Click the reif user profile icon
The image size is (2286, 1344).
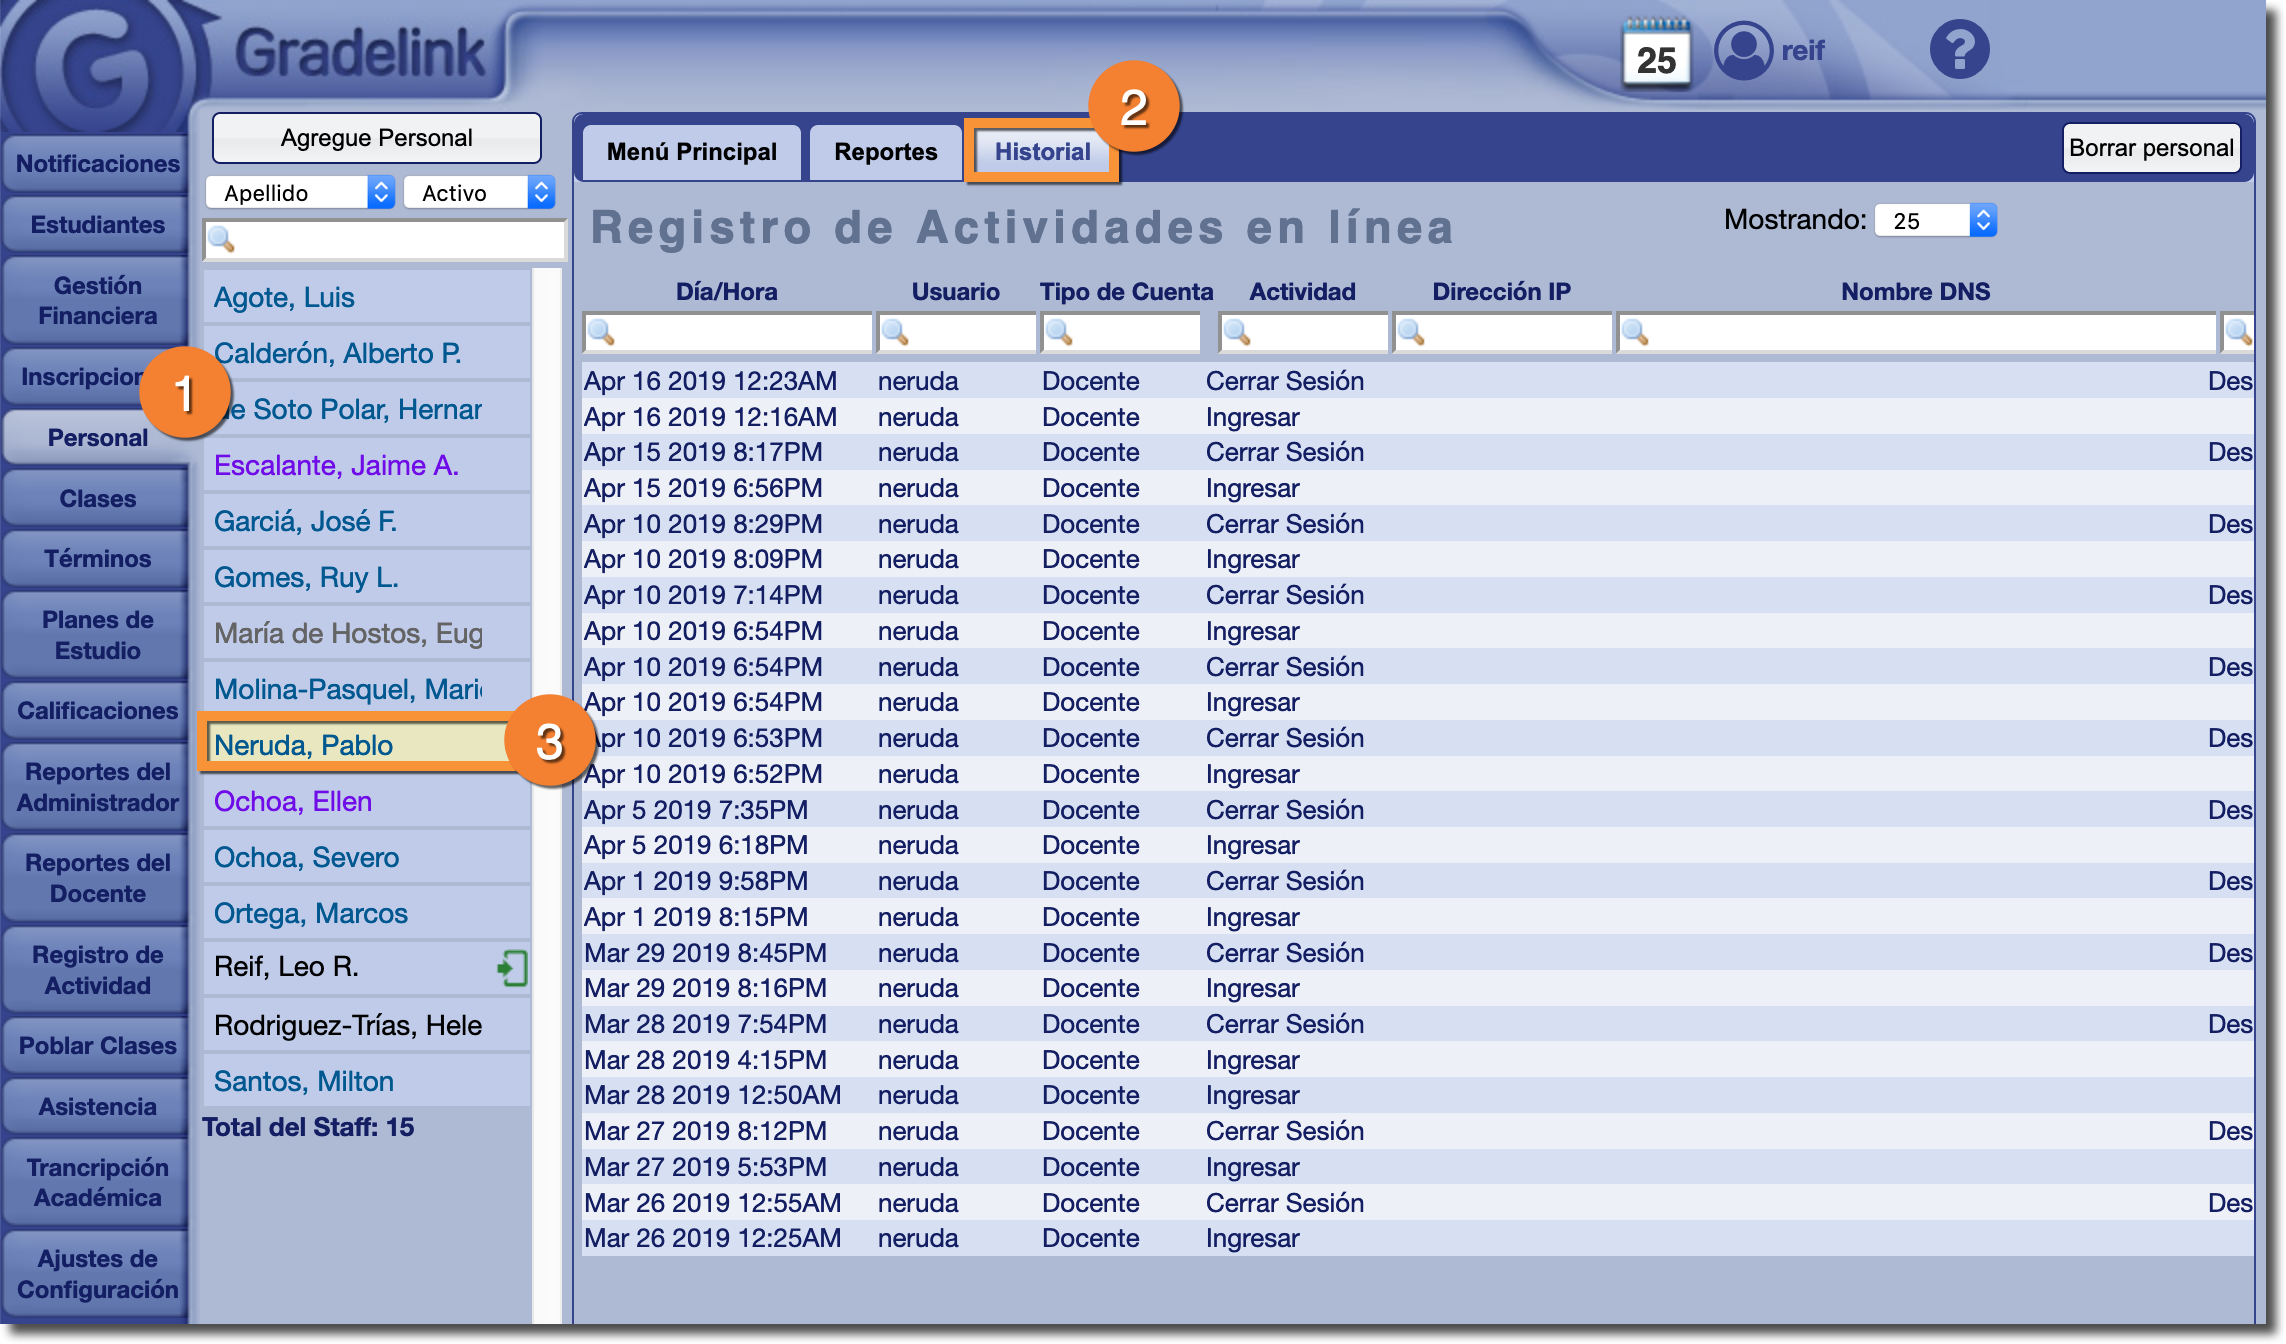(1743, 50)
